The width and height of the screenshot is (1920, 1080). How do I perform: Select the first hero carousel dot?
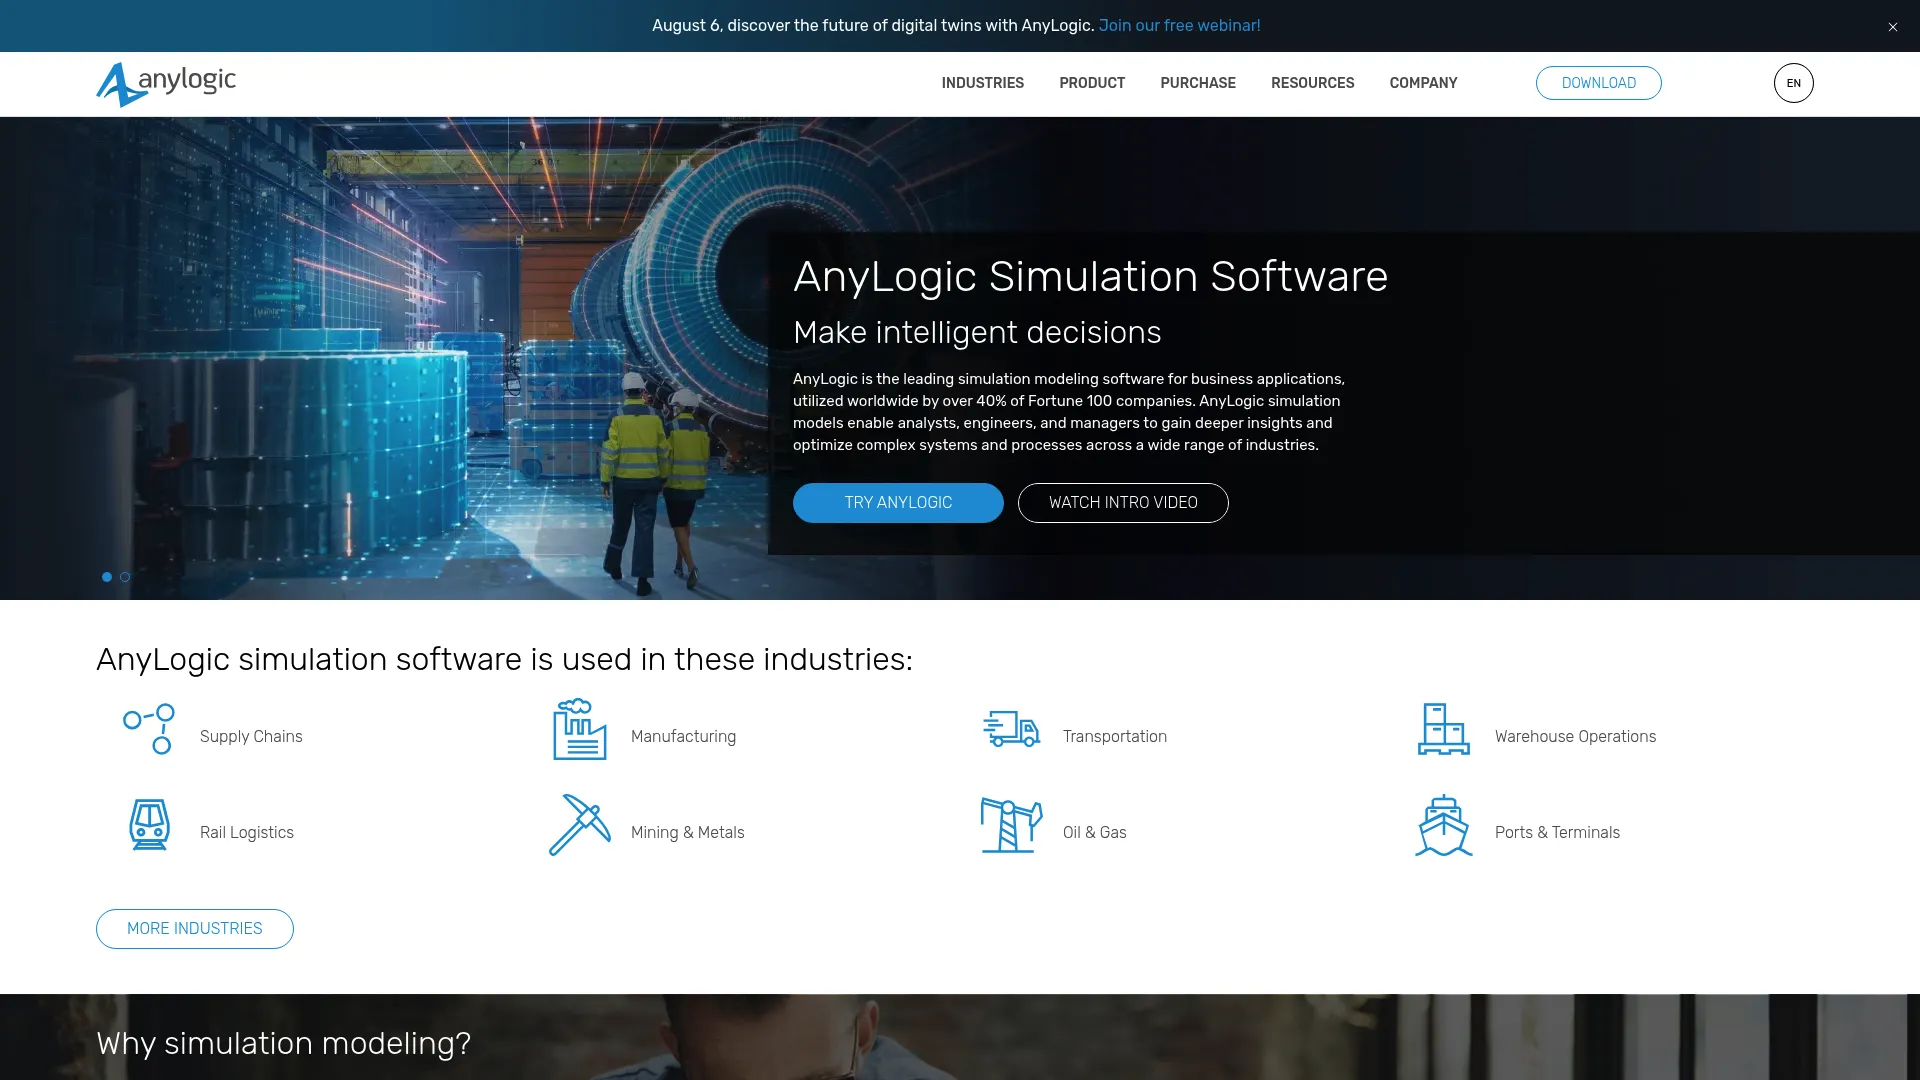click(107, 577)
